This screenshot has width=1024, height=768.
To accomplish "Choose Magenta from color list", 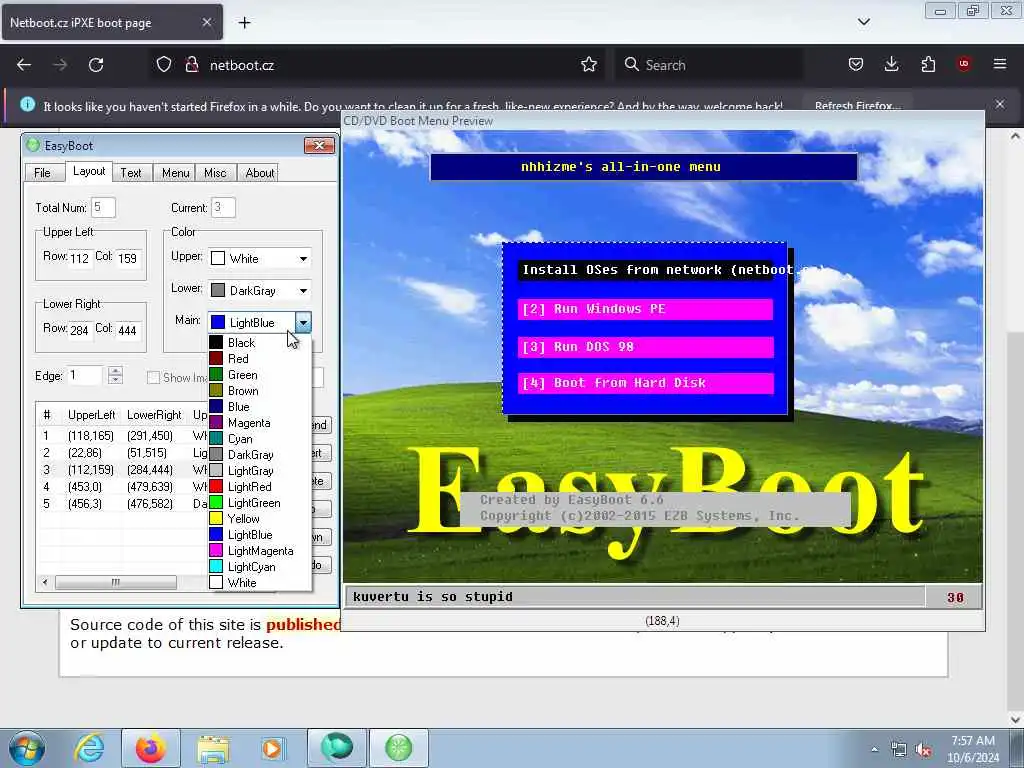I will coord(259,423).
